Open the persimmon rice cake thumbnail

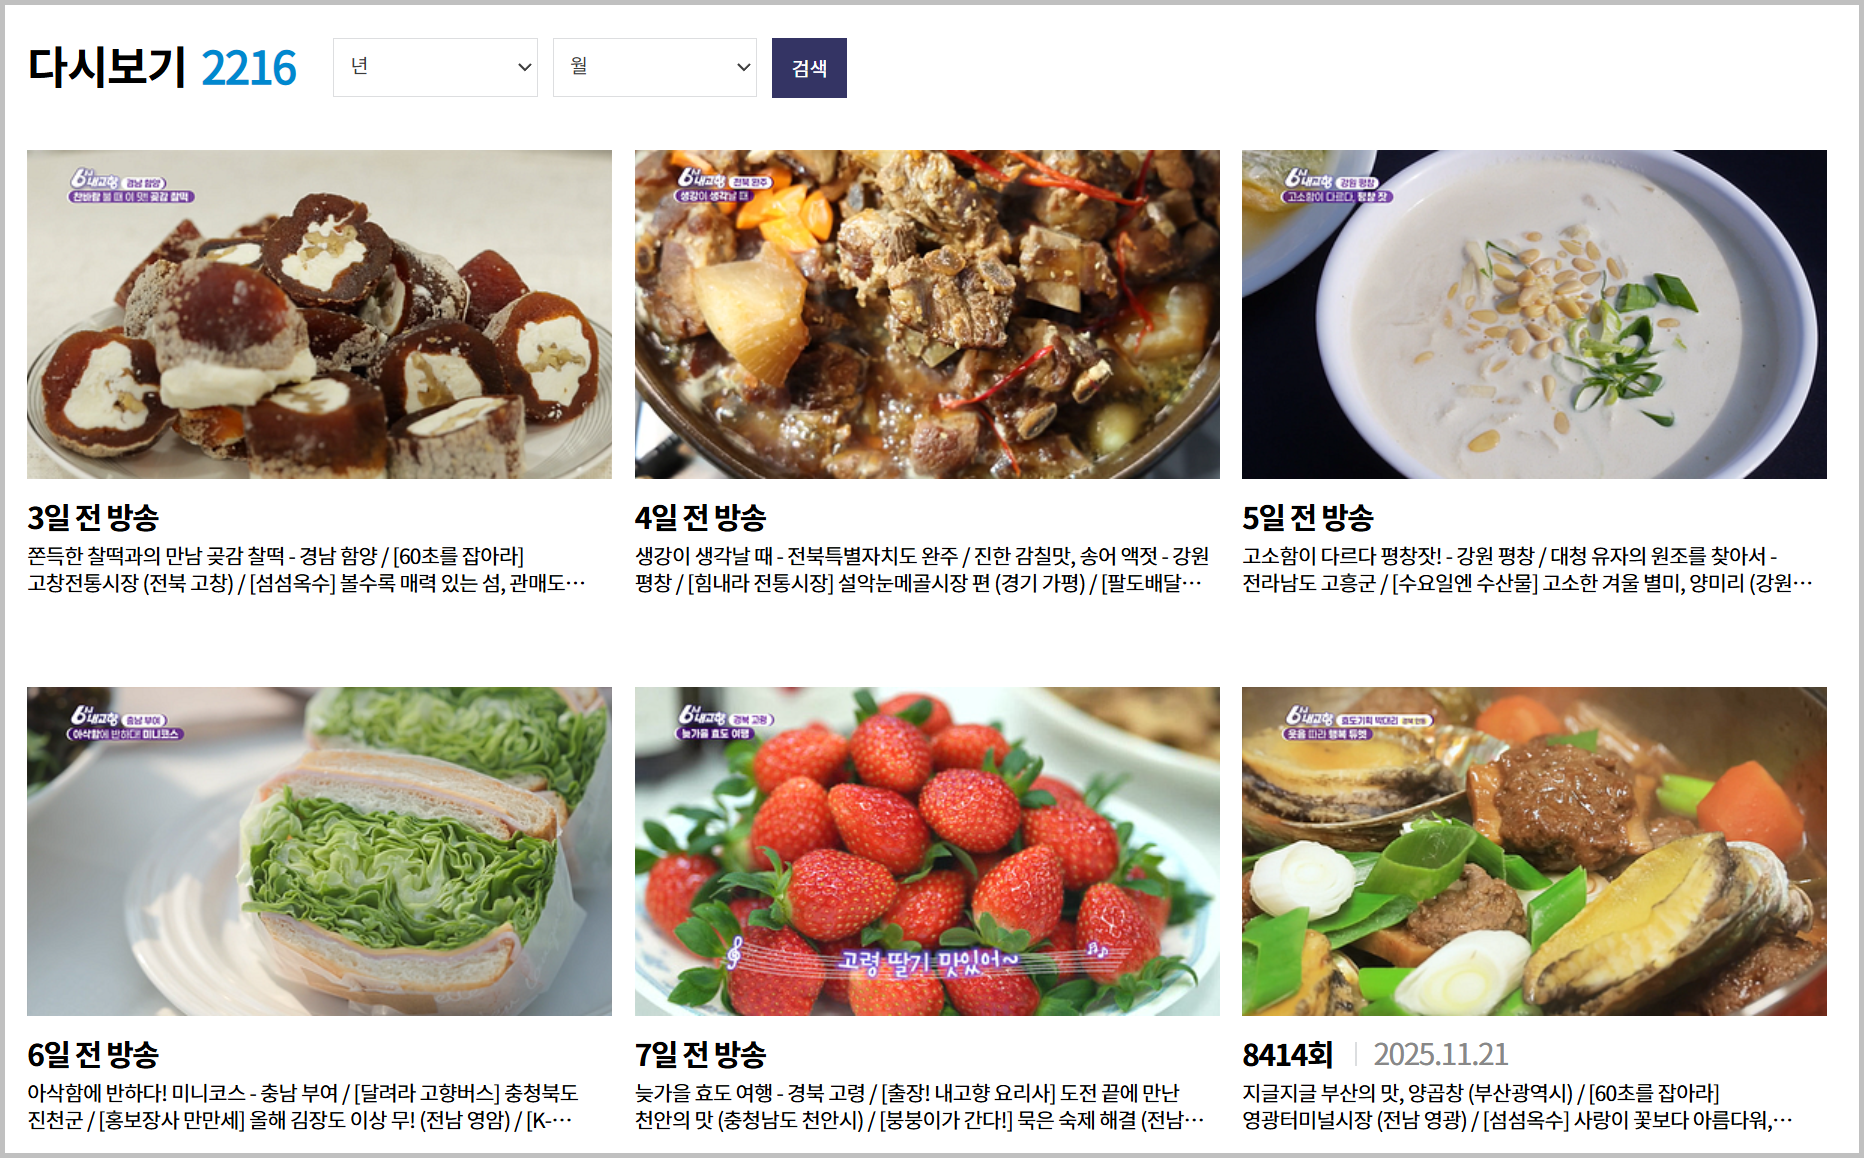pyautogui.click(x=319, y=314)
